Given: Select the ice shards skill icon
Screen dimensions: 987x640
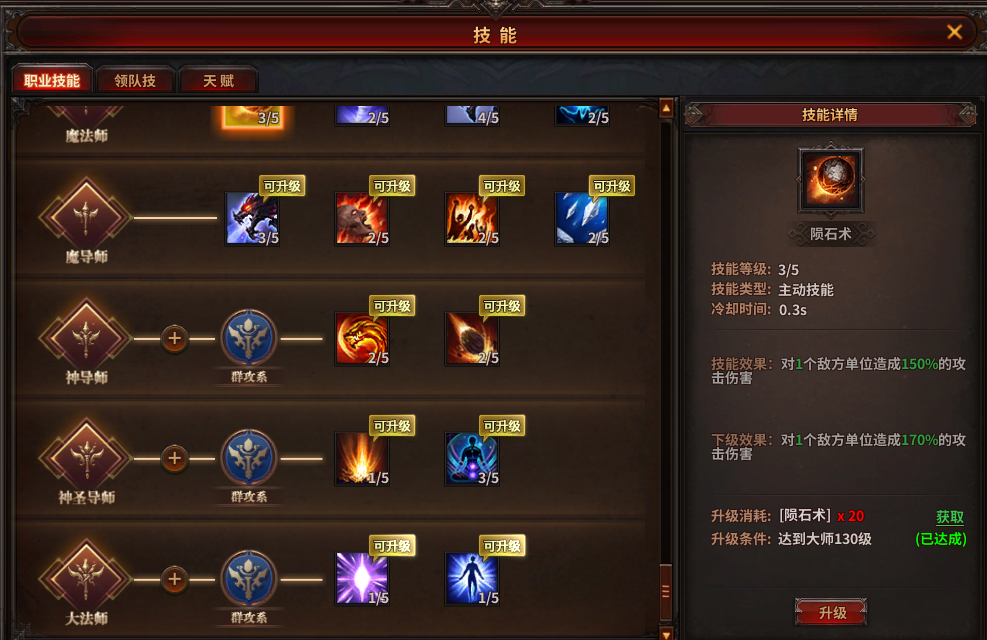Looking at the screenshot, I should (582, 218).
